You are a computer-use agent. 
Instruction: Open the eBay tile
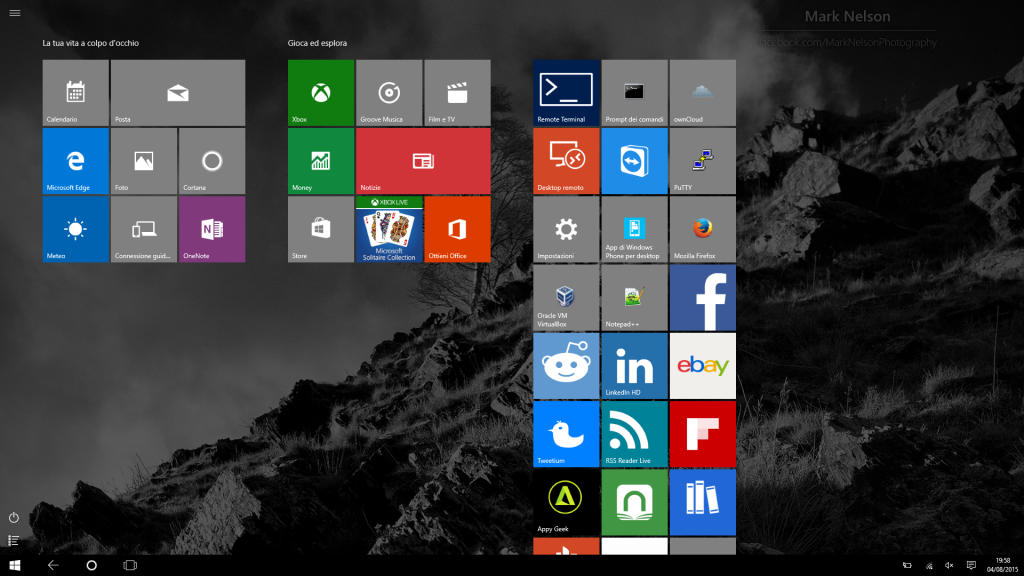(703, 366)
